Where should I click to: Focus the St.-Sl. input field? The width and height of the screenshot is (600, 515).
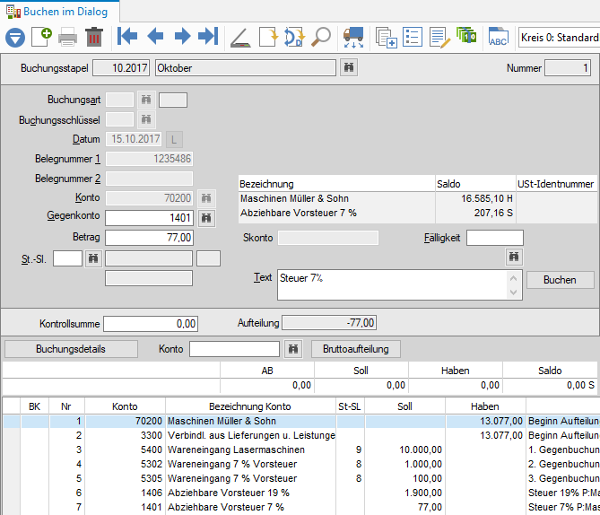[x=68, y=258]
